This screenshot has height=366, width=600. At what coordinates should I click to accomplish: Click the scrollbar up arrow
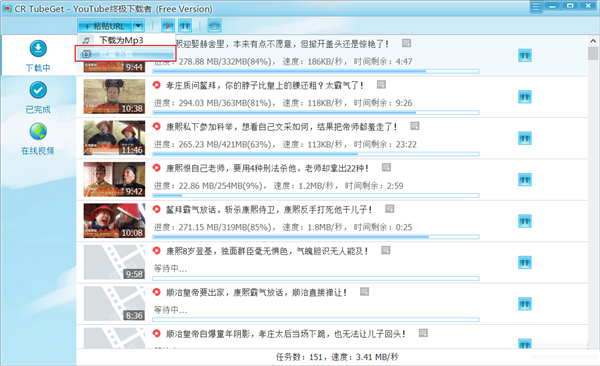pos(593,41)
